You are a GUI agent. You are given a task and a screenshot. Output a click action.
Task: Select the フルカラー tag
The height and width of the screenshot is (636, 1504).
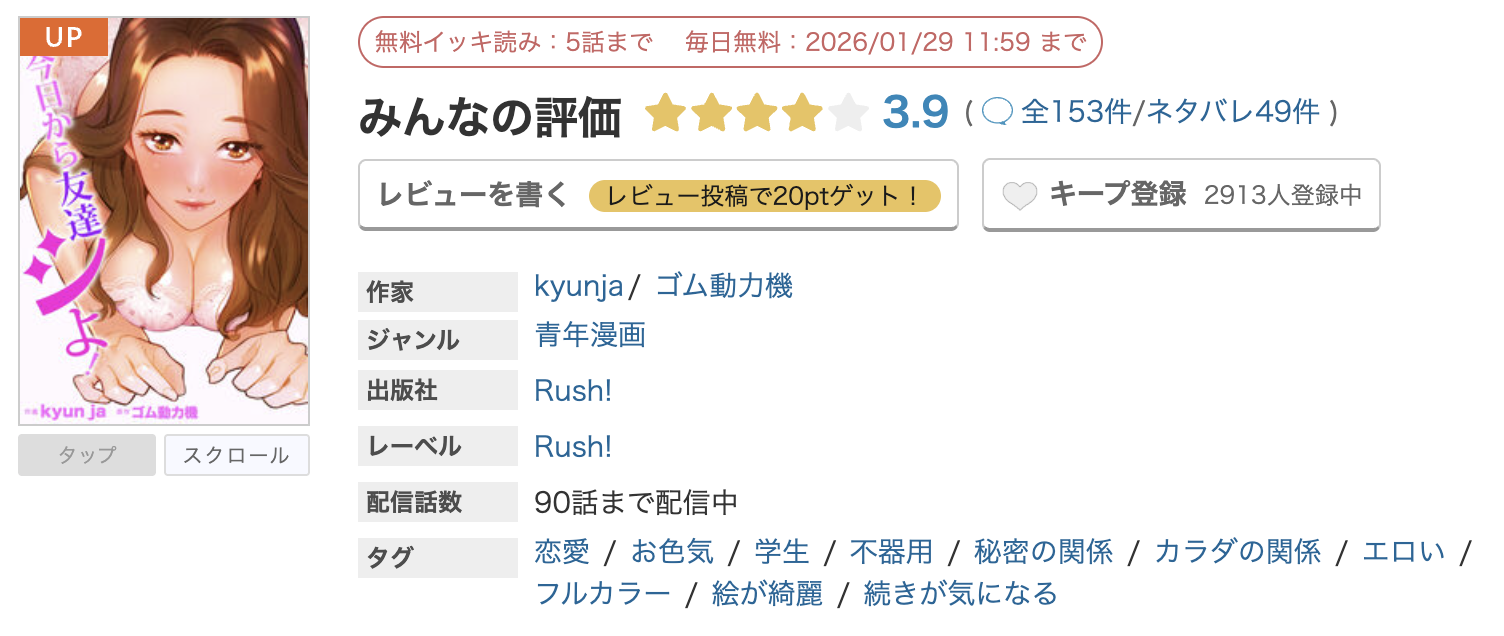click(603, 594)
